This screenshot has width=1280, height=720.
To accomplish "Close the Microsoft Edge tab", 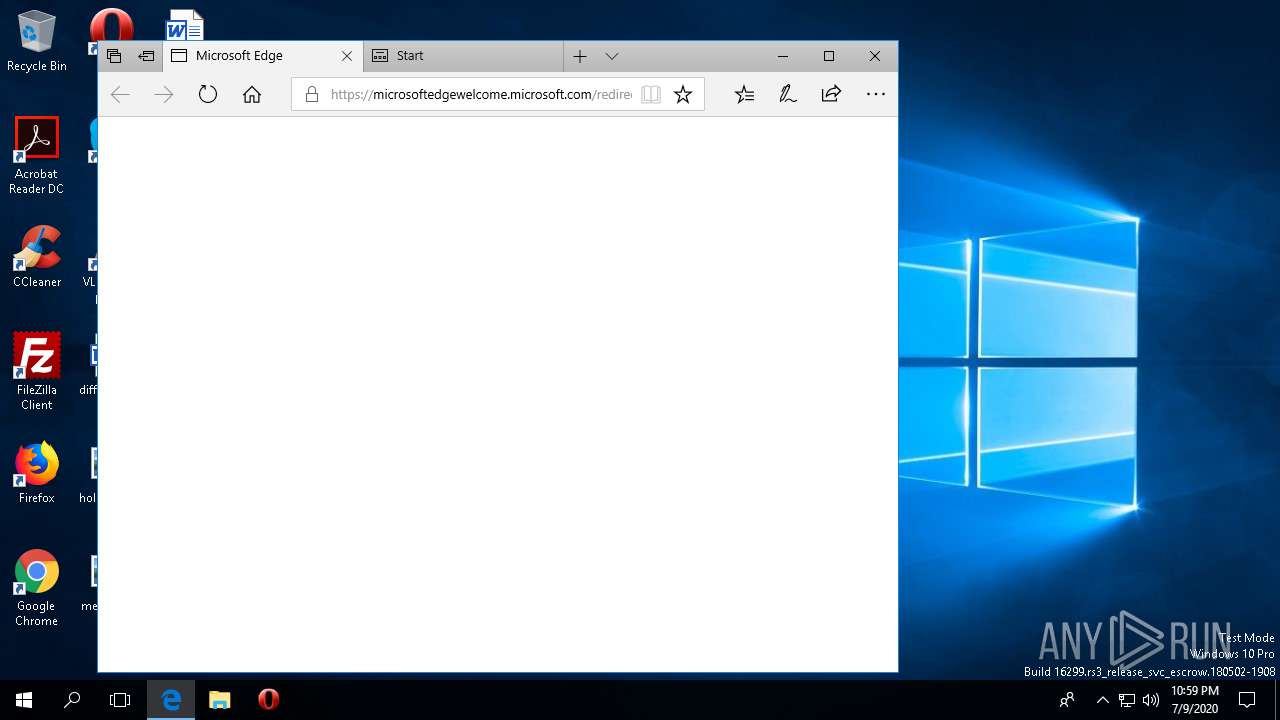I will tap(347, 56).
